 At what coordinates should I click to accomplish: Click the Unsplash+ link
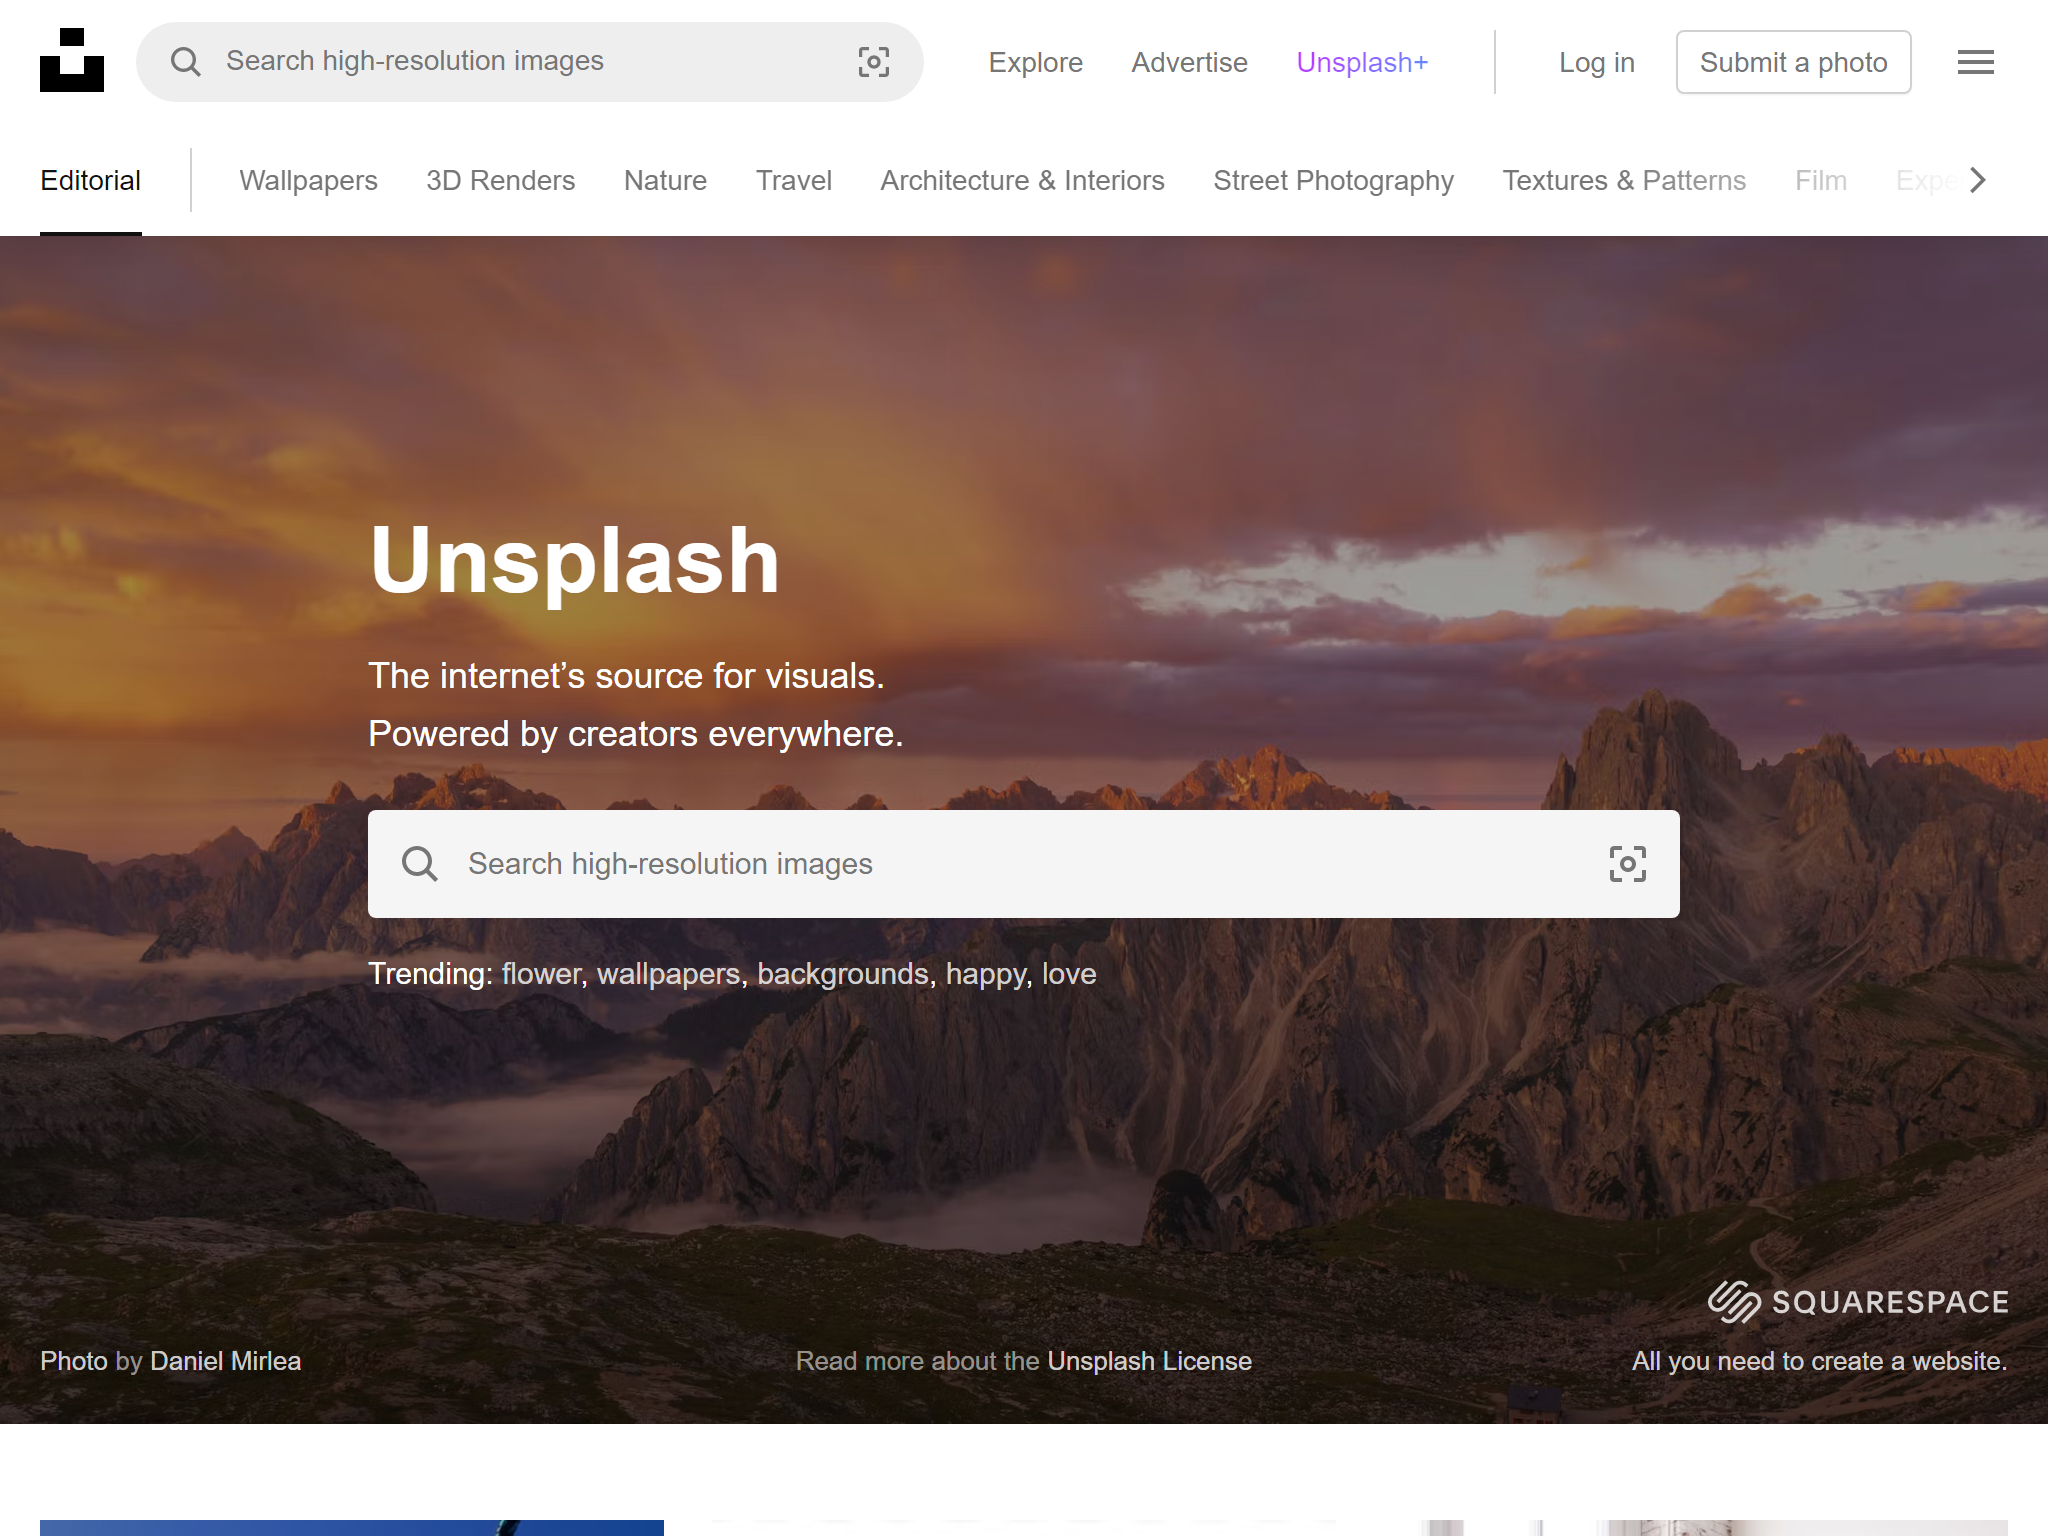1362,62
